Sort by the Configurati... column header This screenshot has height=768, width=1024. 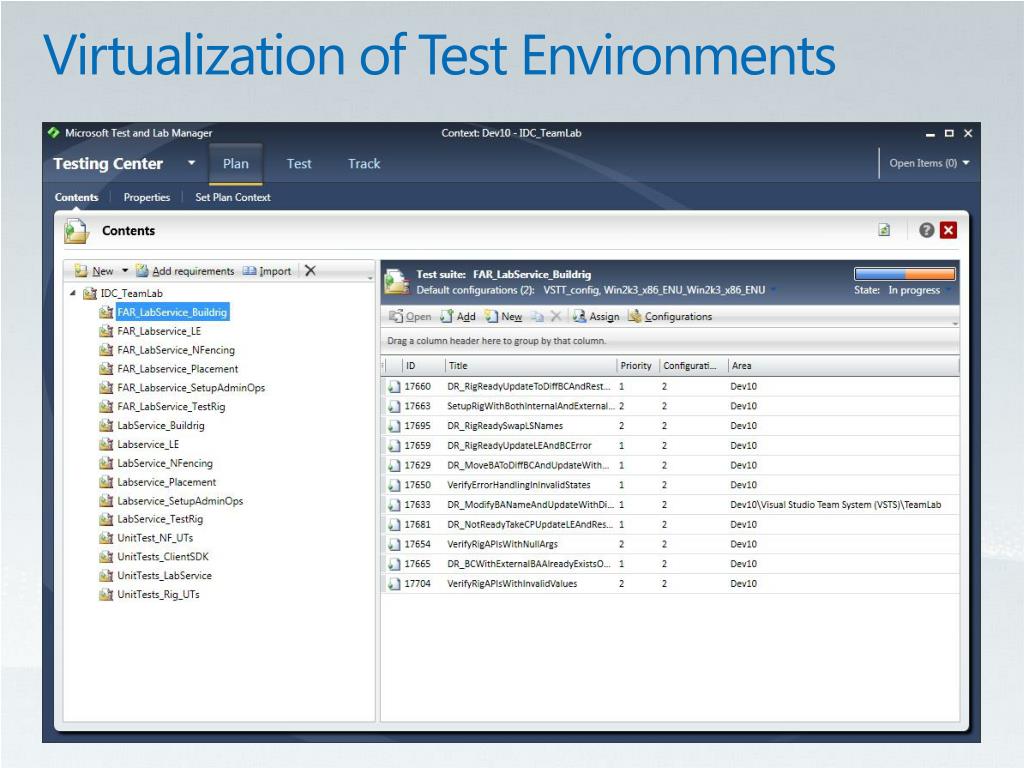click(x=694, y=366)
